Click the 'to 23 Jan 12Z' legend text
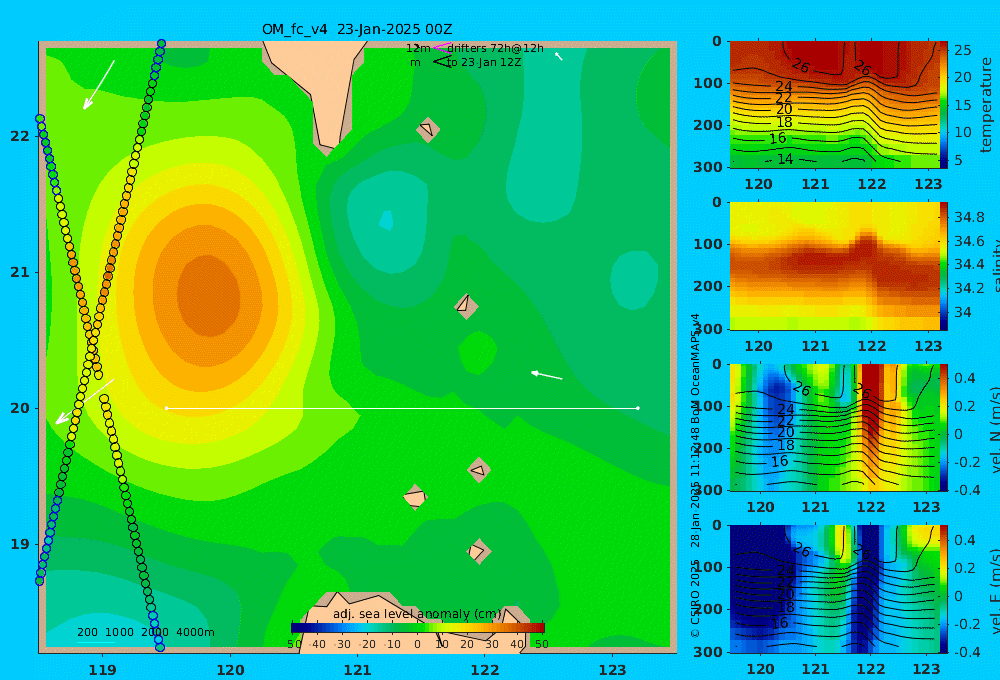 point(483,62)
